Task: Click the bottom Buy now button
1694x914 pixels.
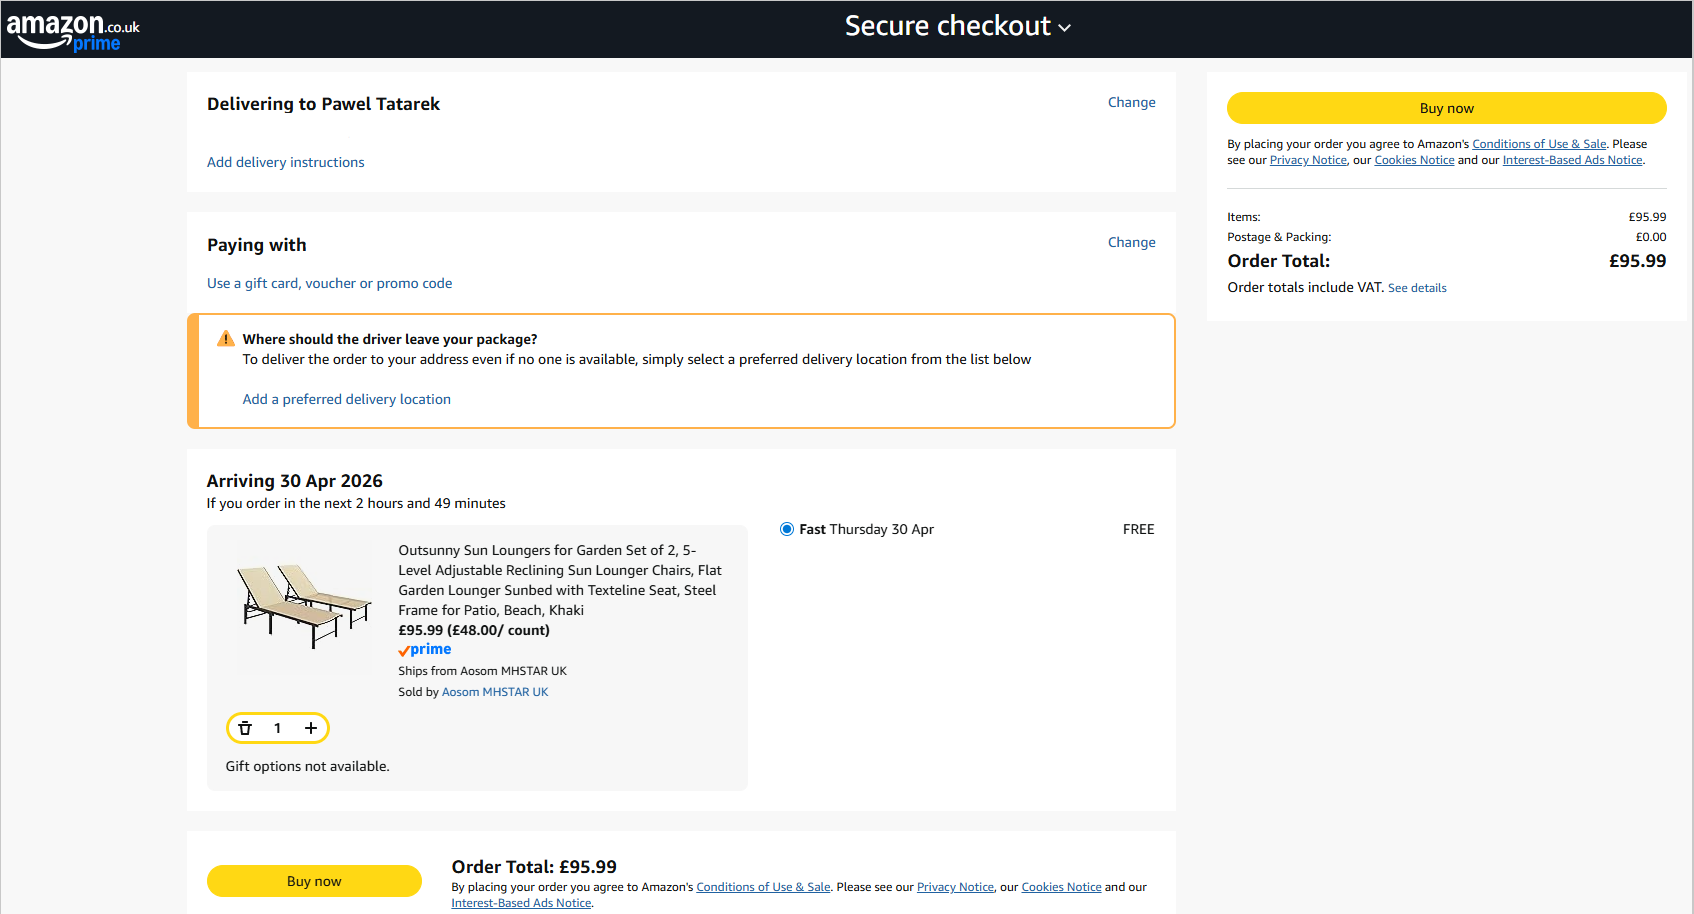Action: (x=314, y=881)
